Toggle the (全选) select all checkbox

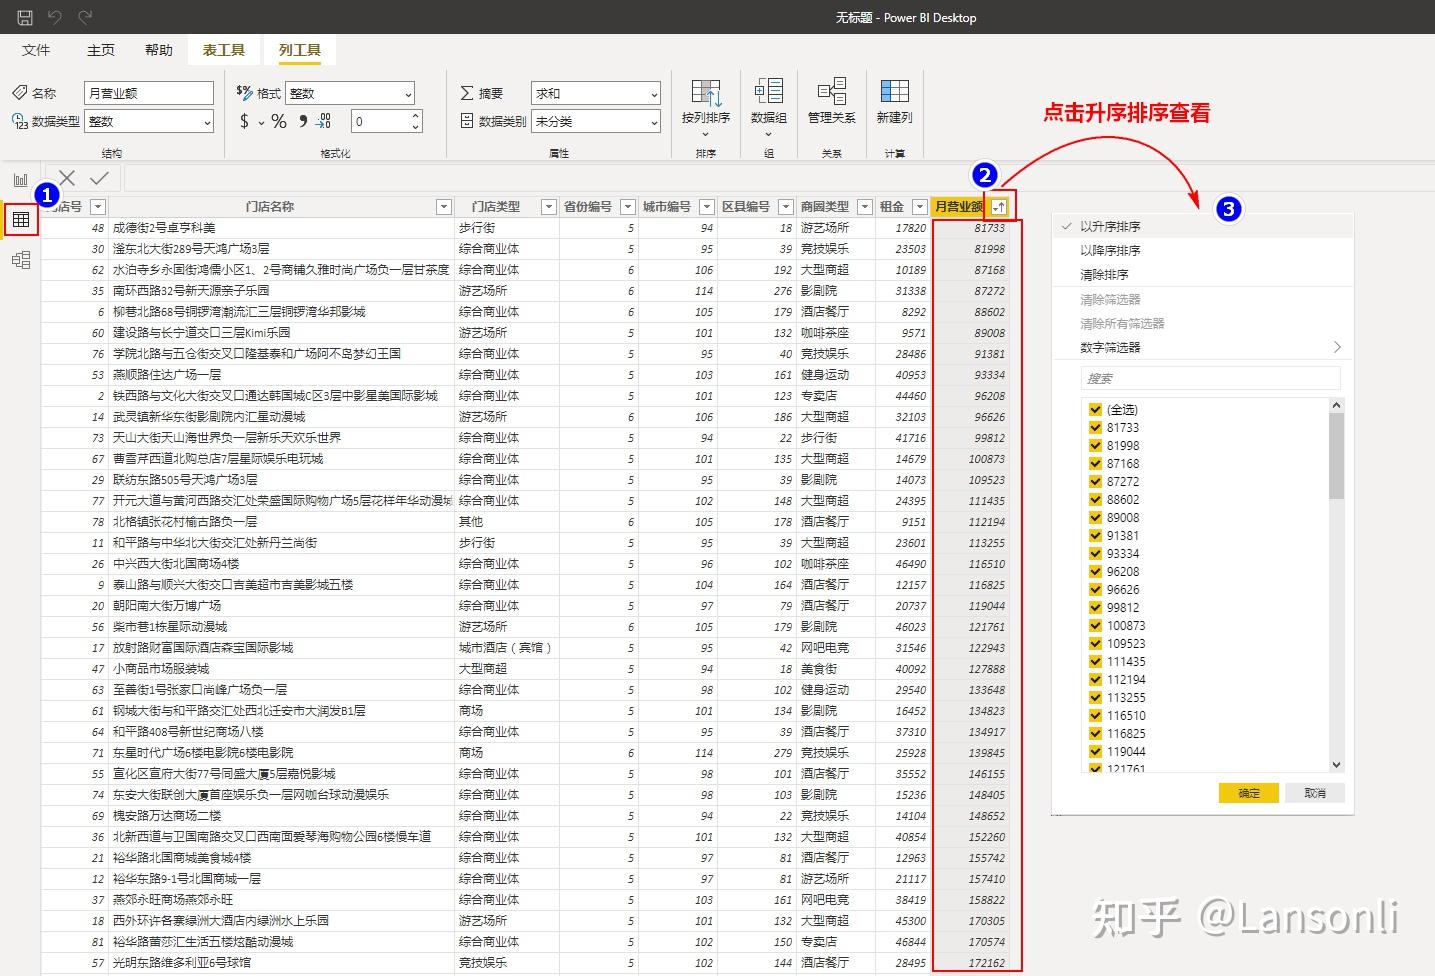(1095, 409)
